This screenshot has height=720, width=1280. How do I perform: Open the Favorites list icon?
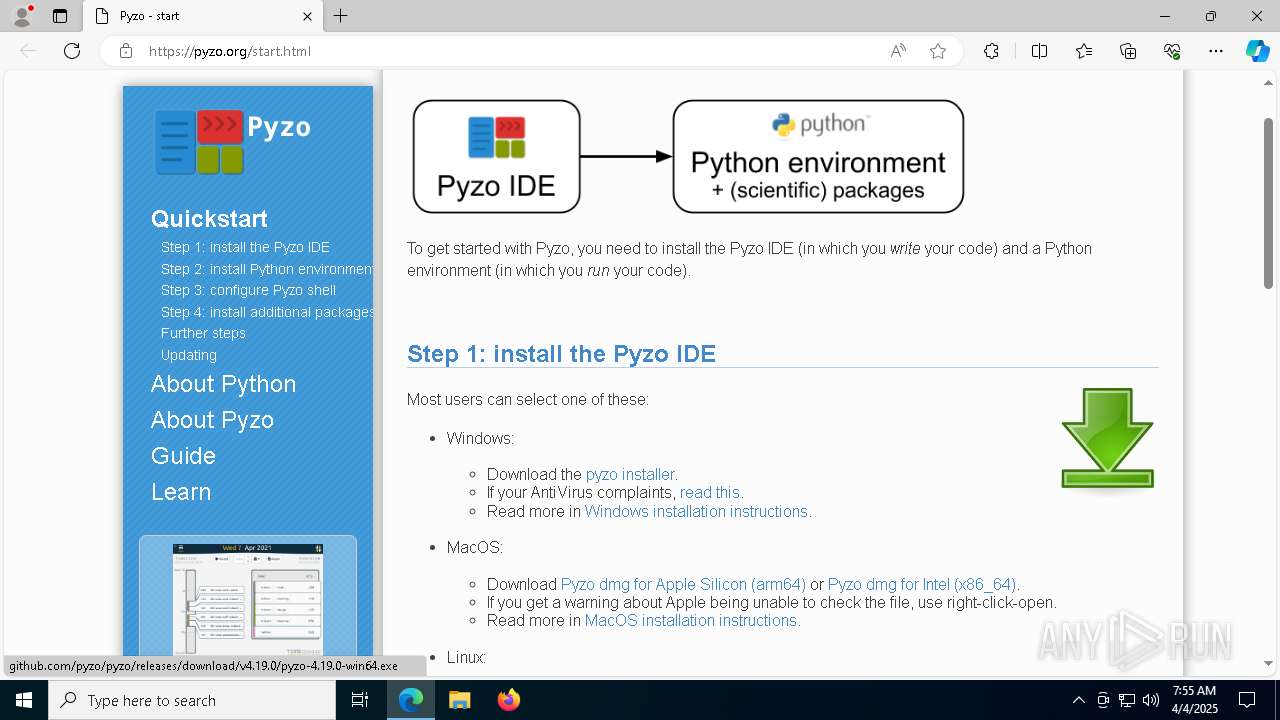(x=1084, y=51)
